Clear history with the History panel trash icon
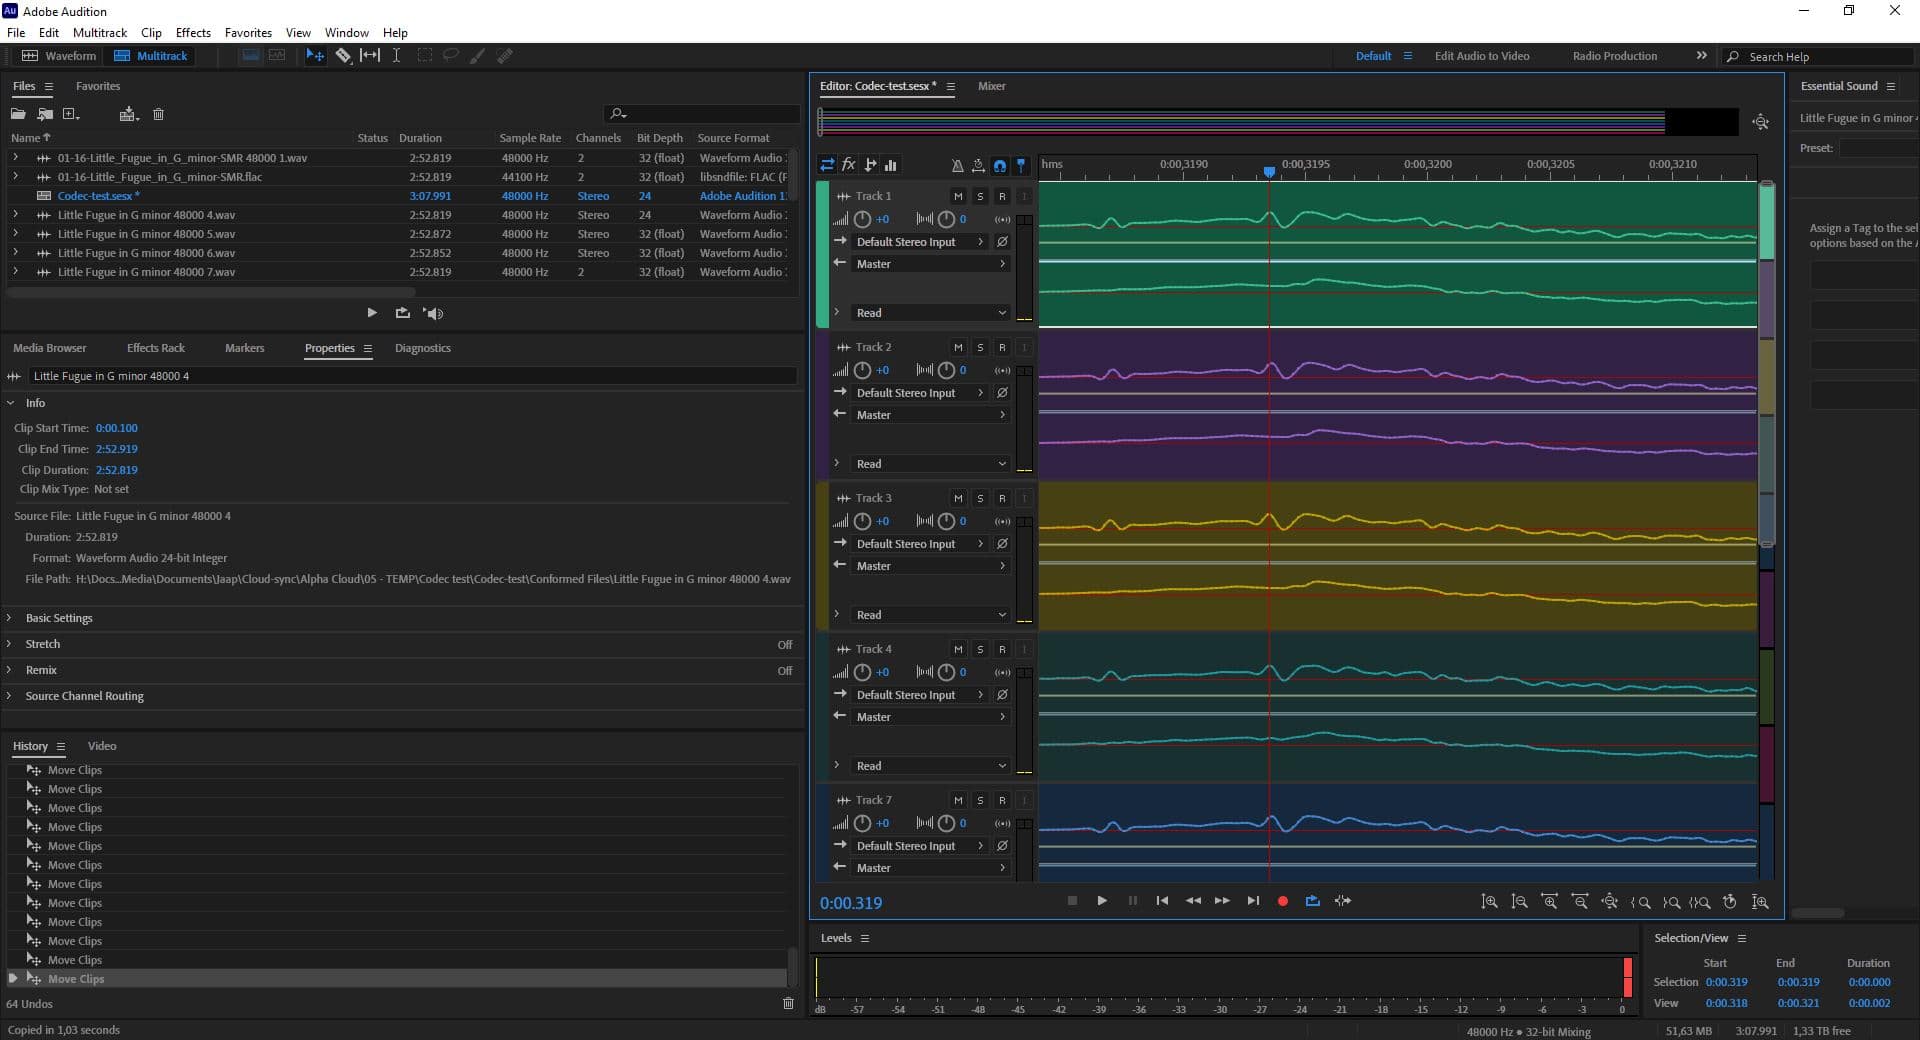This screenshot has height=1040, width=1920. (x=788, y=1003)
